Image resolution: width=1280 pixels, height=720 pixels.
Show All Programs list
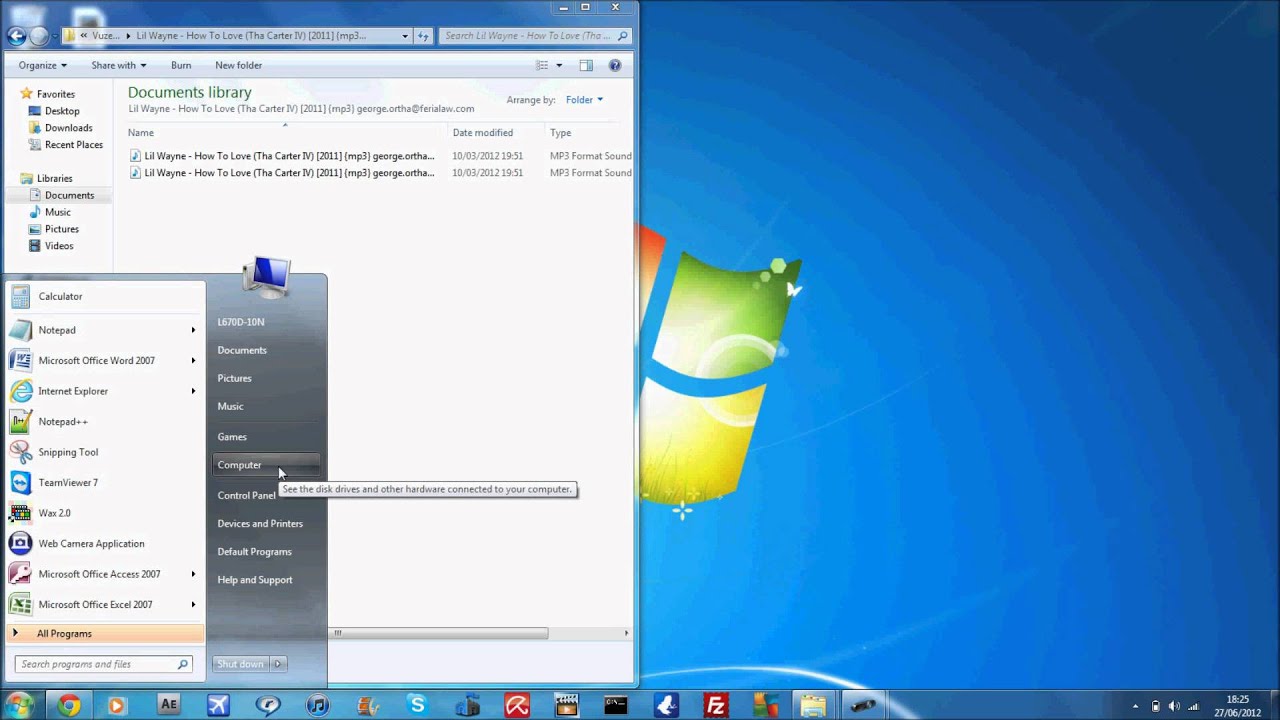tap(105, 633)
